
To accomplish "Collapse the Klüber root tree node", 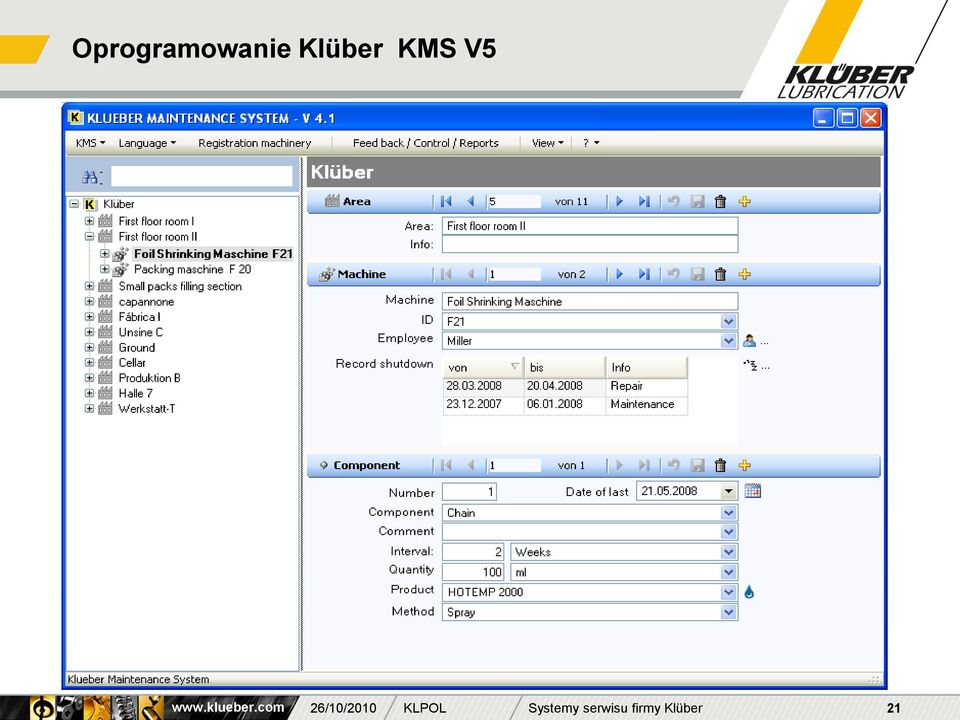I will 74,204.
